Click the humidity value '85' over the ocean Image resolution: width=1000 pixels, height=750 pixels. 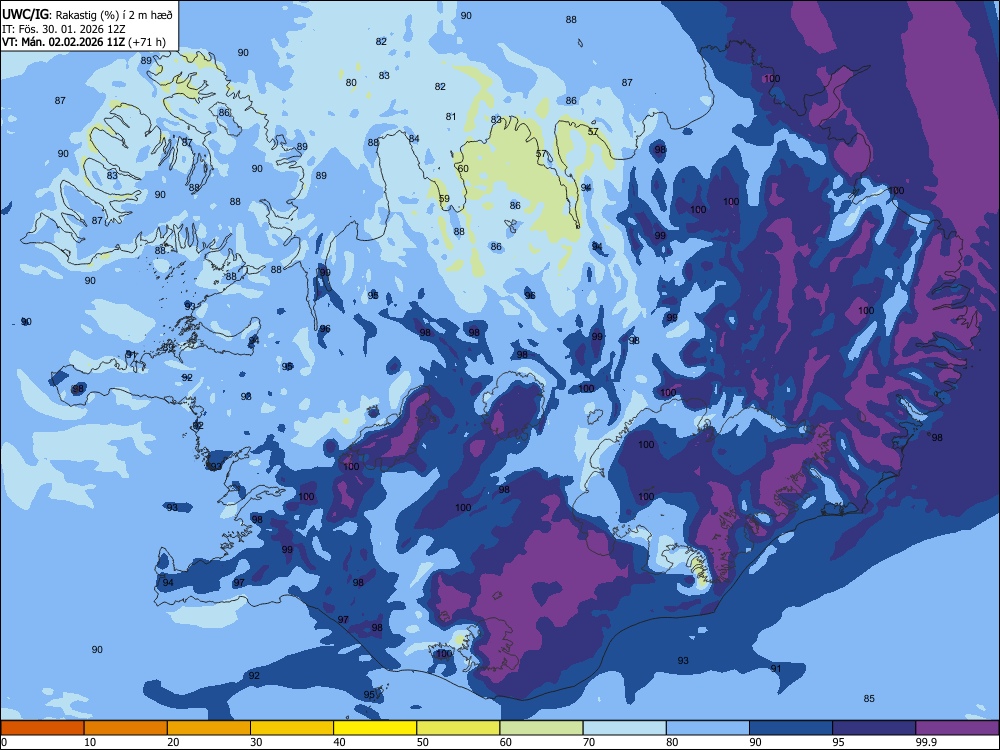pos(869,698)
